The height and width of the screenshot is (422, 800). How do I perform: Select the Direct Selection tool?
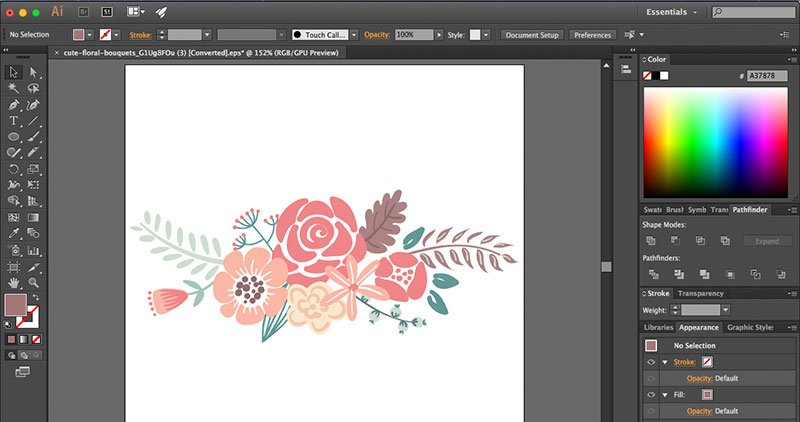(x=34, y=72)
